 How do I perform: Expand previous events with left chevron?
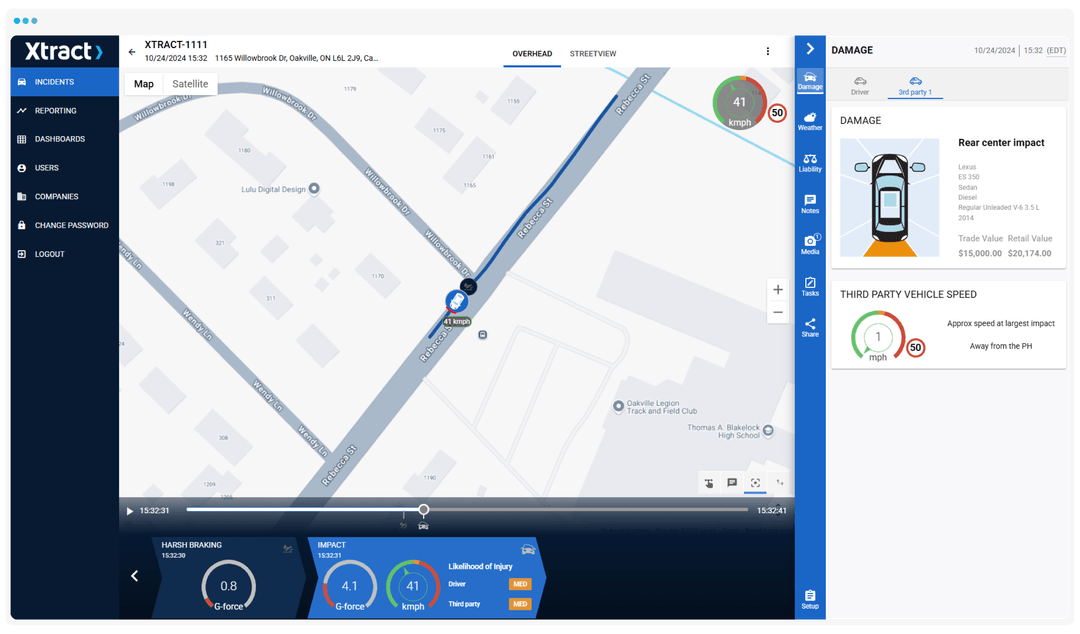click(135, 576)
